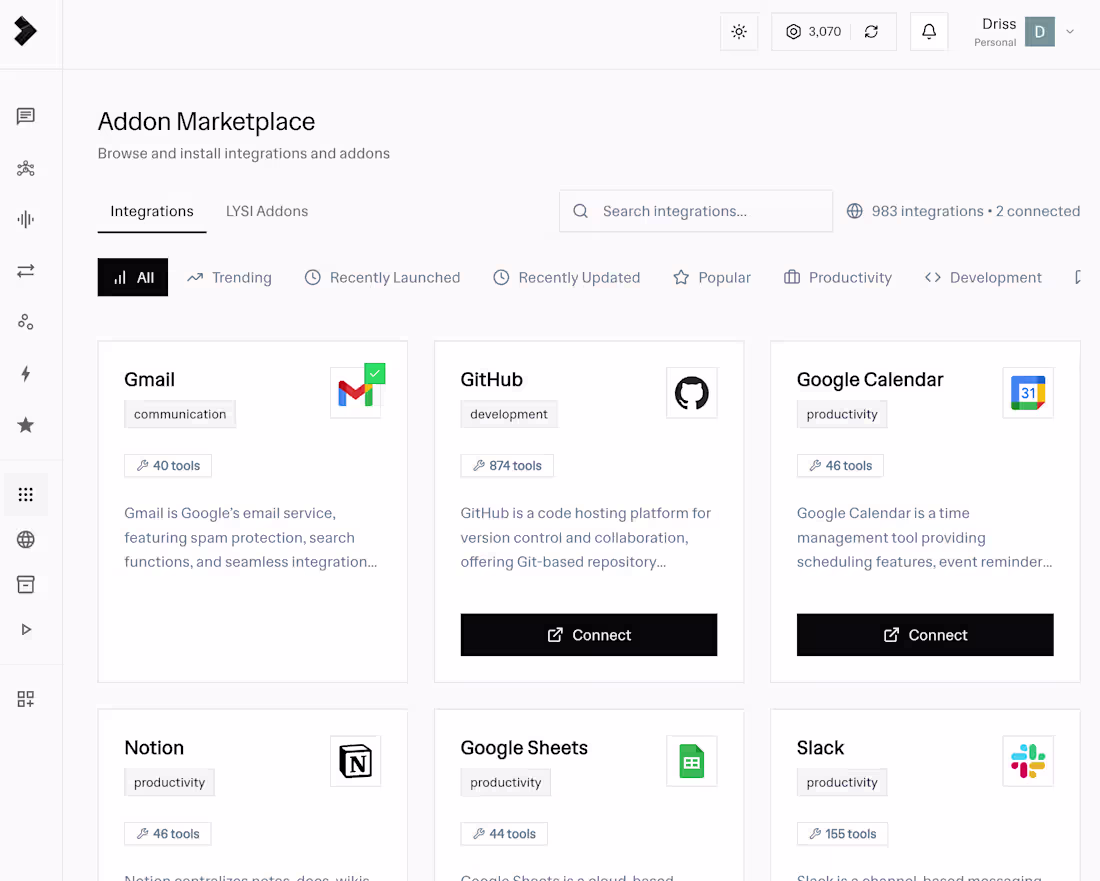Open the swap arrows icon in sidebar

[x=26, y=271]
